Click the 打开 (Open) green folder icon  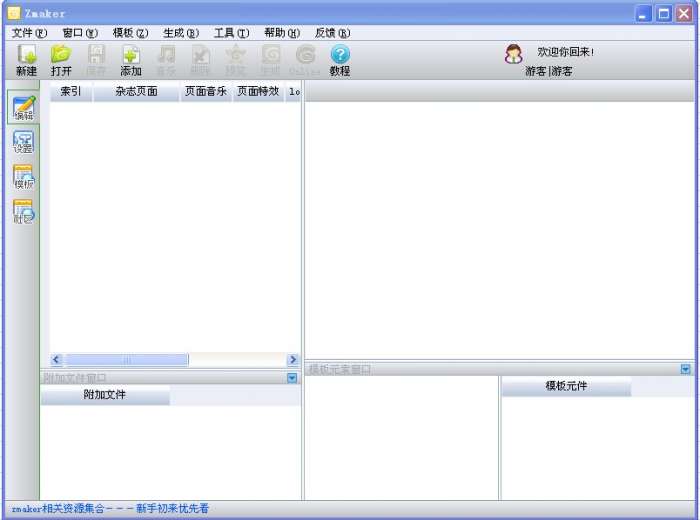61,54
